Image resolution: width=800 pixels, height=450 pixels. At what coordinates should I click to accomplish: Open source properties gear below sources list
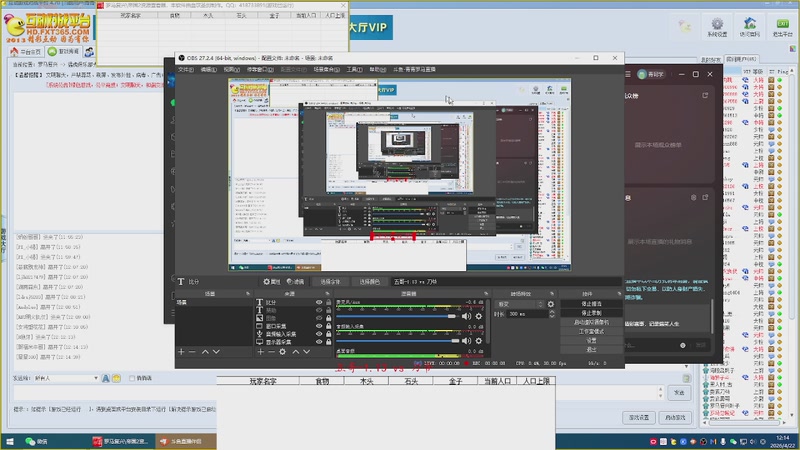pyautogui.click(x=283, y=352)
